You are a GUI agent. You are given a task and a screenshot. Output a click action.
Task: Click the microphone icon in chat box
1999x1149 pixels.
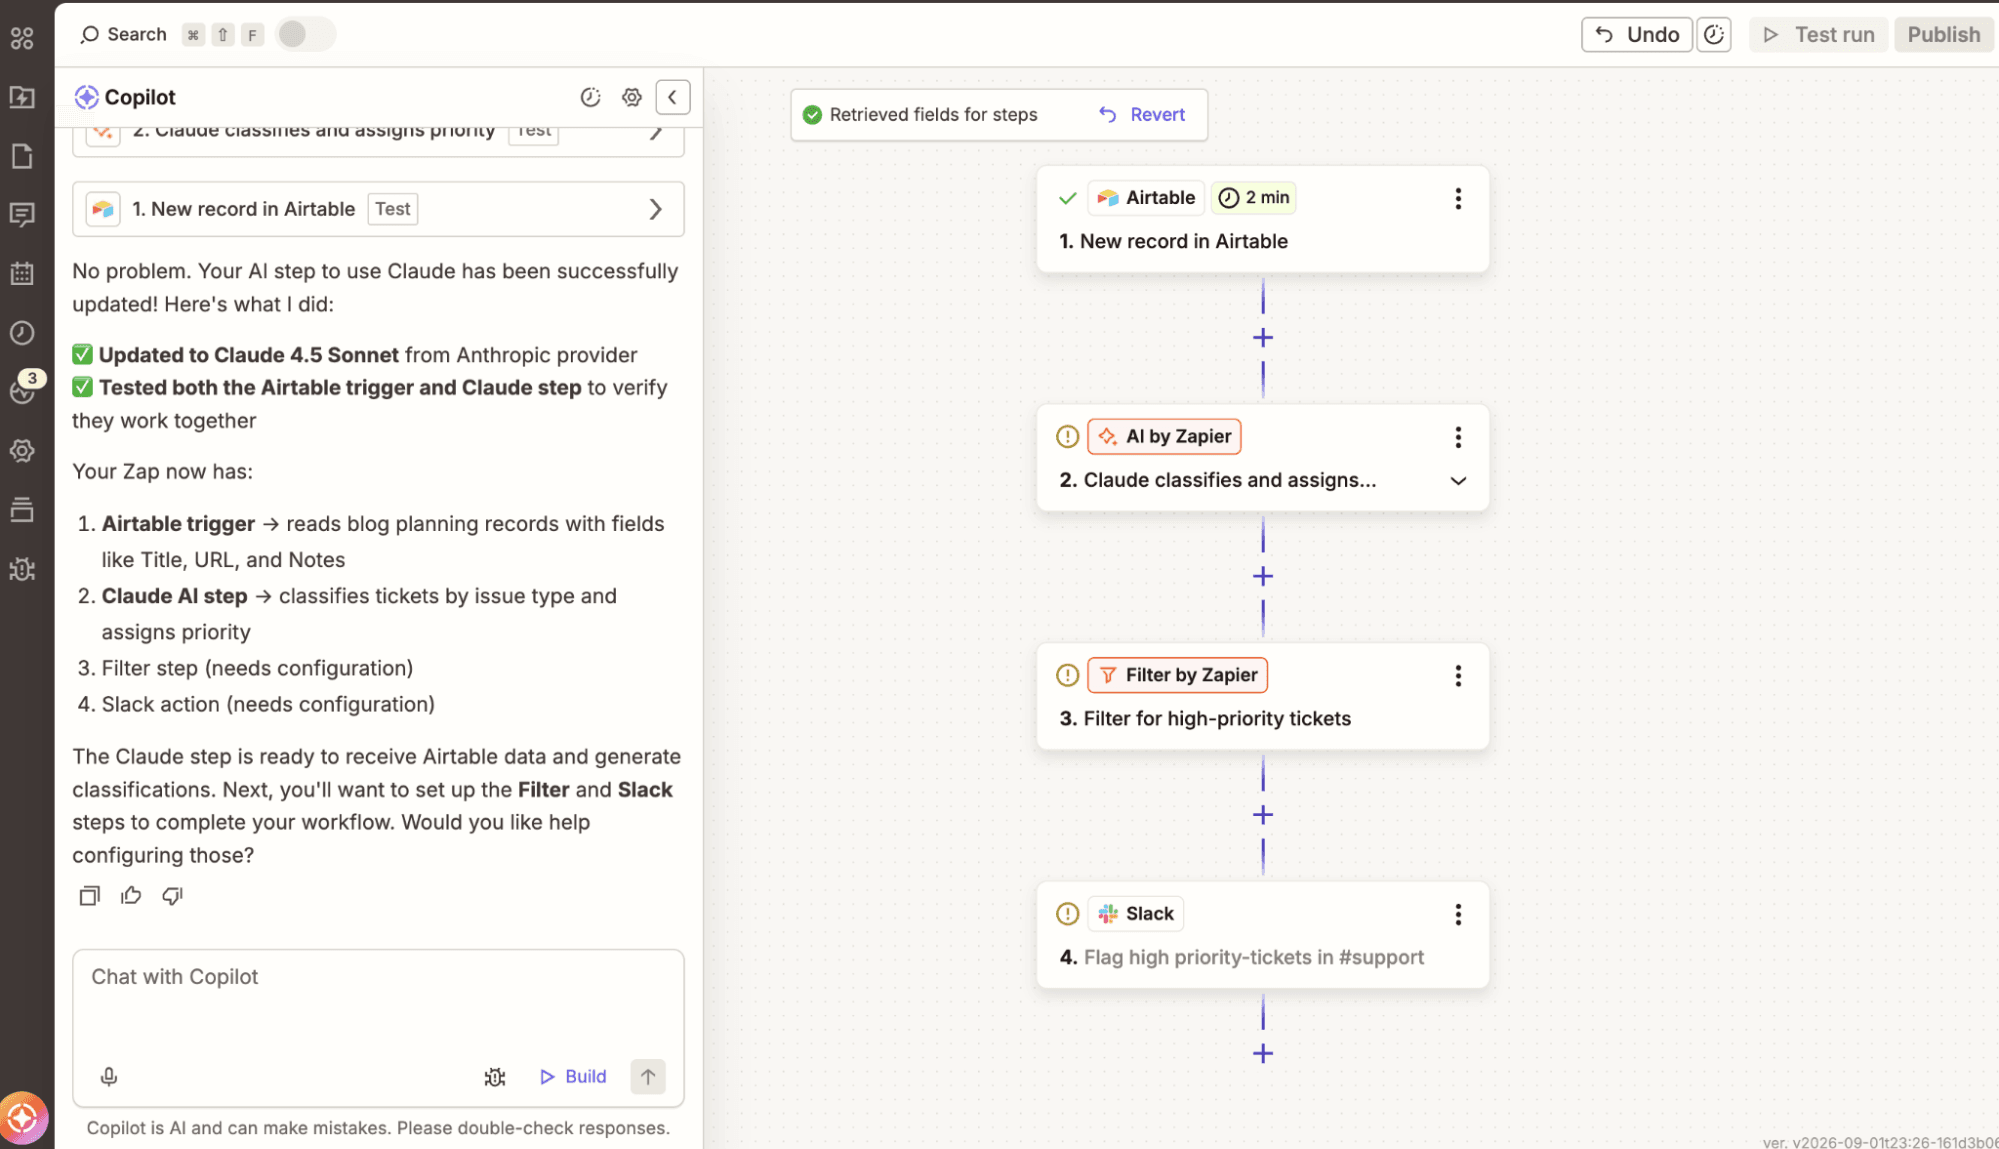109,1077
